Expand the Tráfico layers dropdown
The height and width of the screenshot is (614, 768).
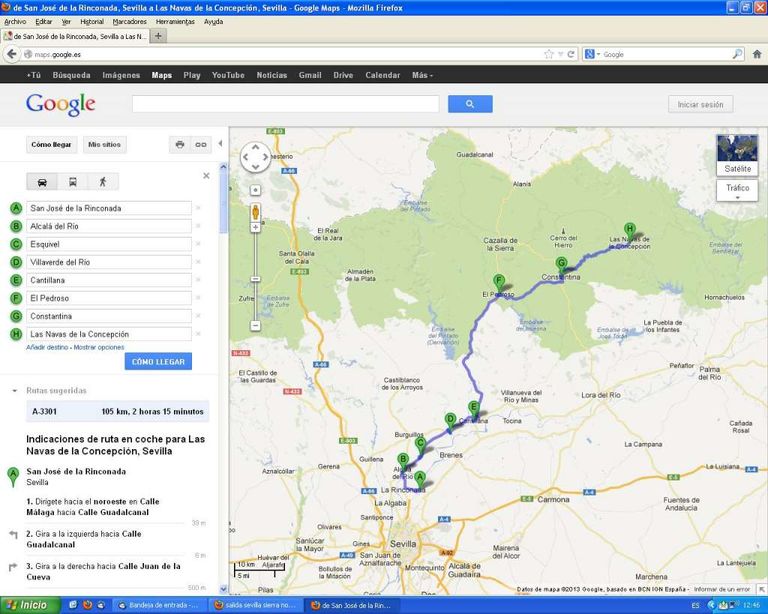[737, 190]
